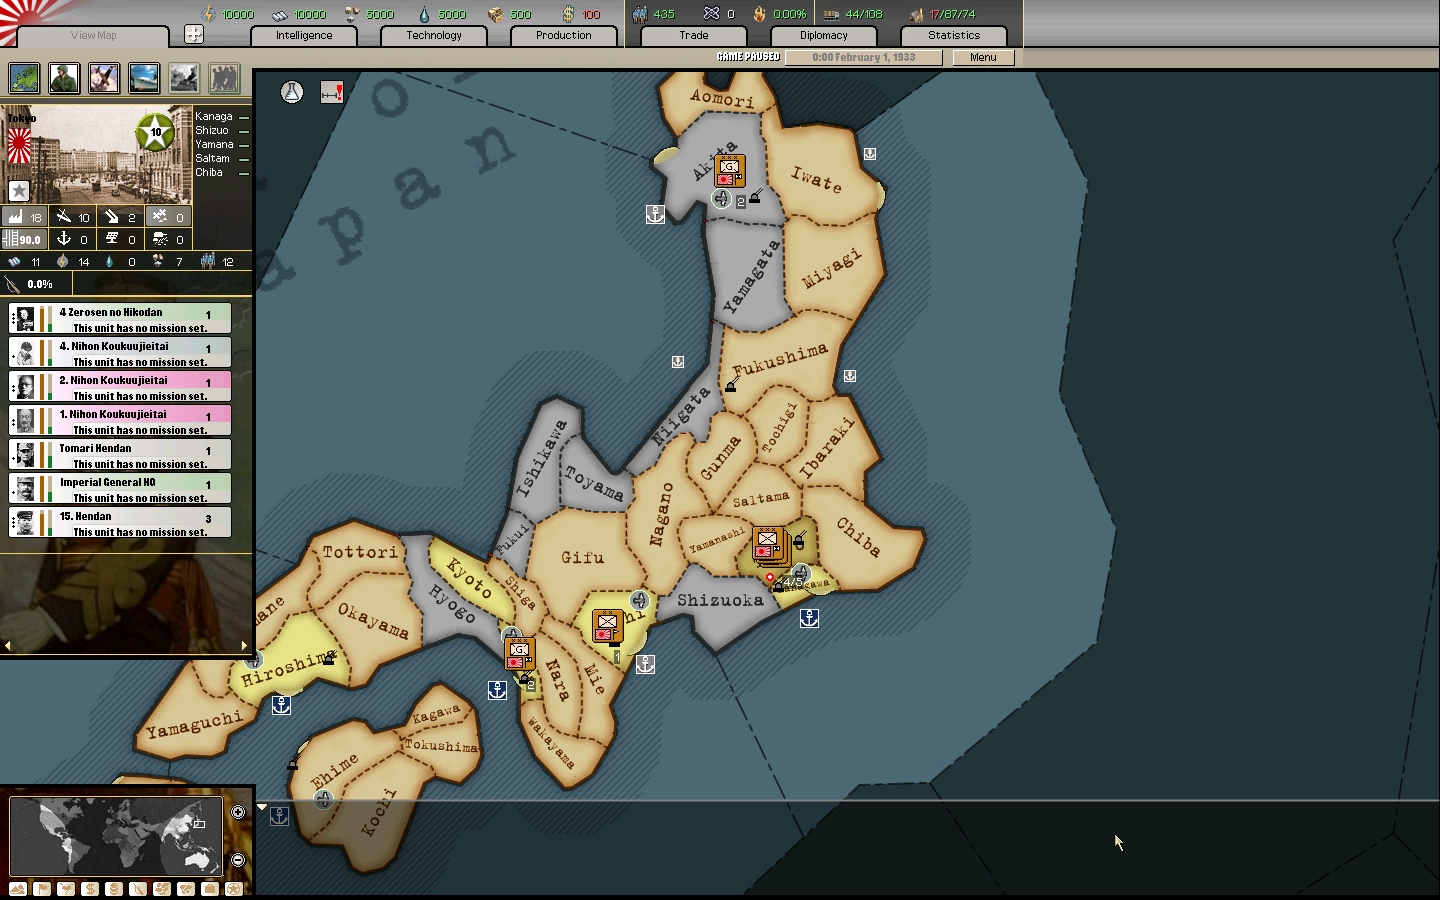Click the naval base anchor near Shizuoka
The image size is (1440, 900).
pyautogui.click(x=809, y=619)
